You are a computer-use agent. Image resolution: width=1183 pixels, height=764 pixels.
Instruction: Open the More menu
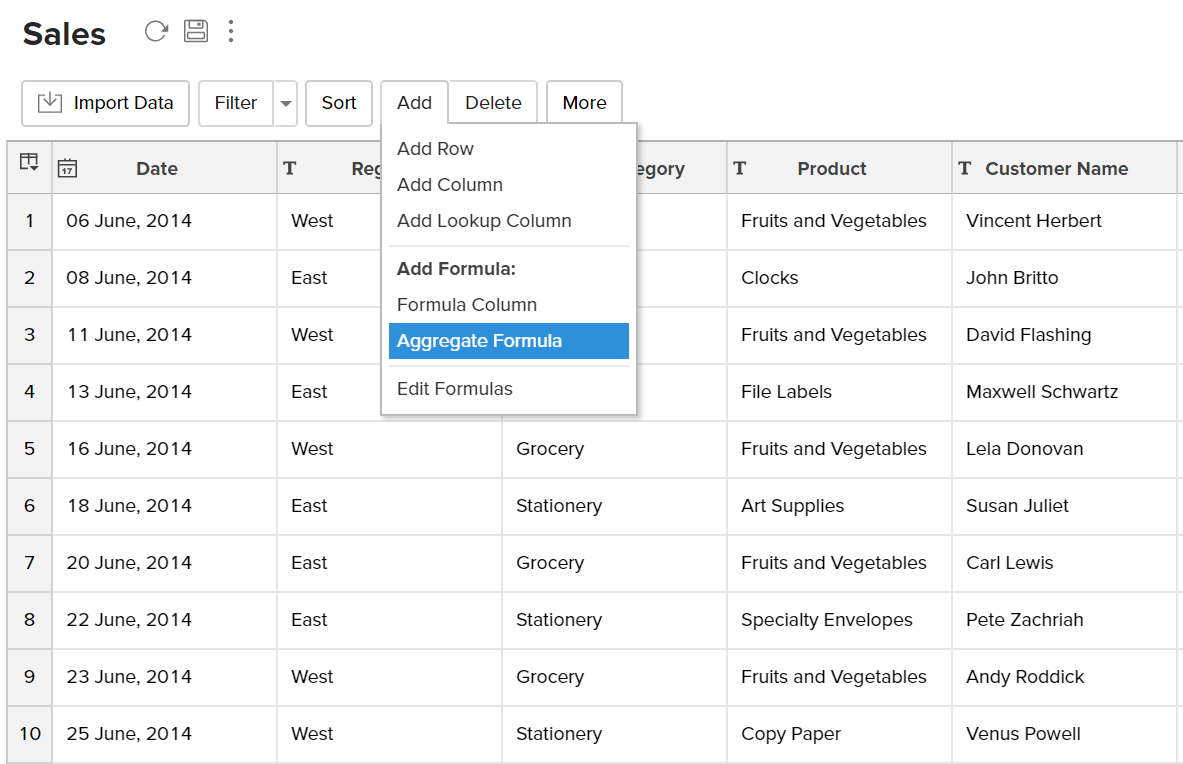[x=584, y=102]
